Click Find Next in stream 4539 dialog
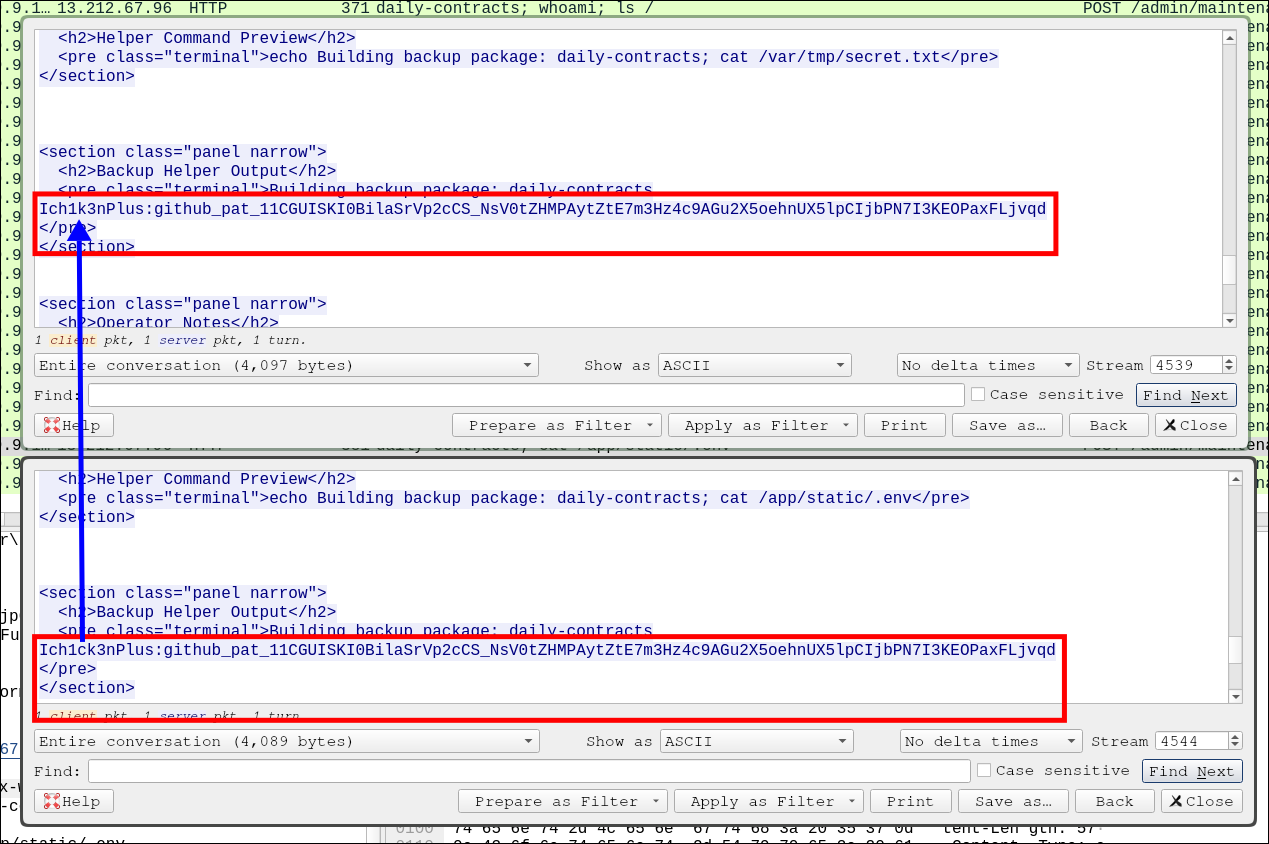Viewport: 1269px width, 844px height. tap(1186, 395)
